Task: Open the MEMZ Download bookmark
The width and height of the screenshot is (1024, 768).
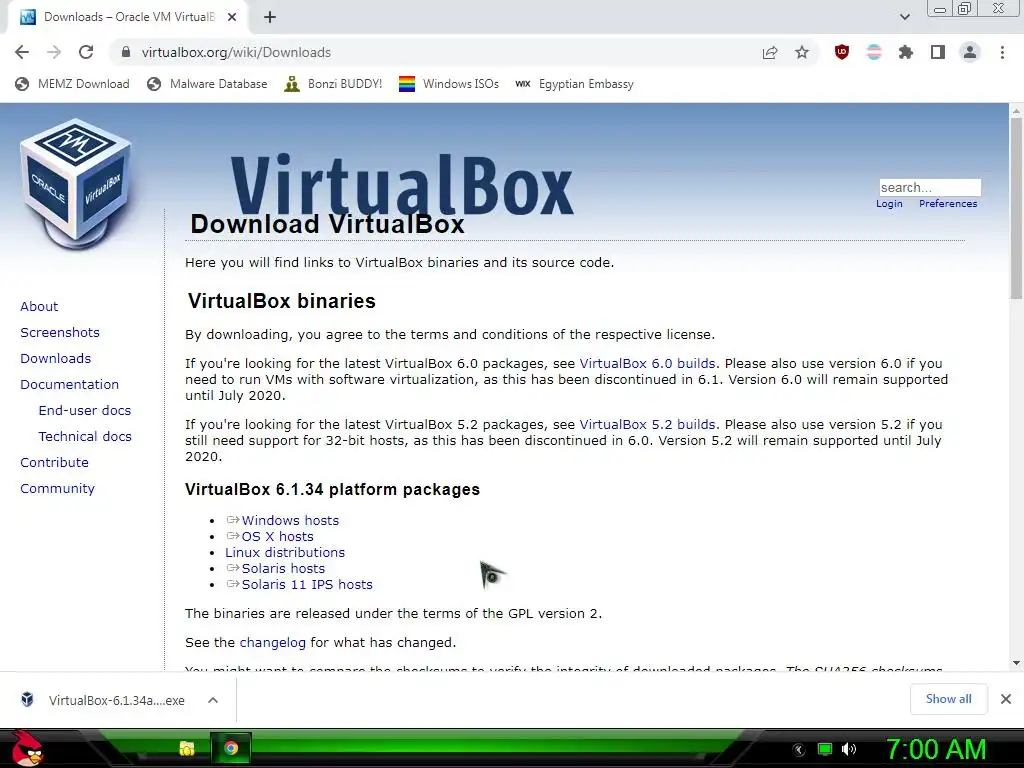Action: pyautogui.click(x=72, y=84)
